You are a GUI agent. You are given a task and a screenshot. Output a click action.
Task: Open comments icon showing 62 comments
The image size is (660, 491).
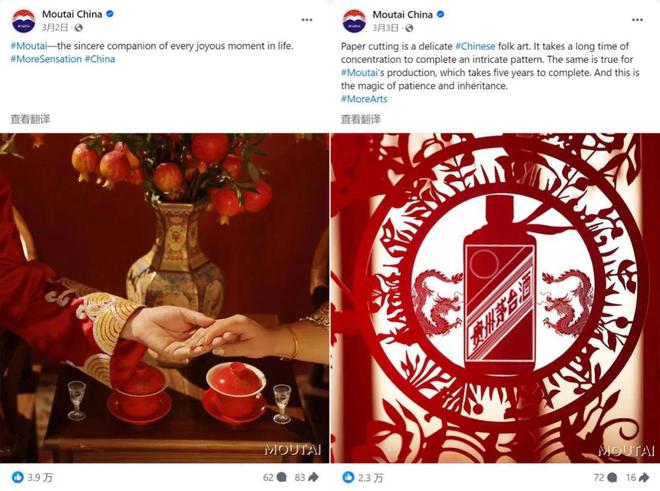click(x=281, y=477)
